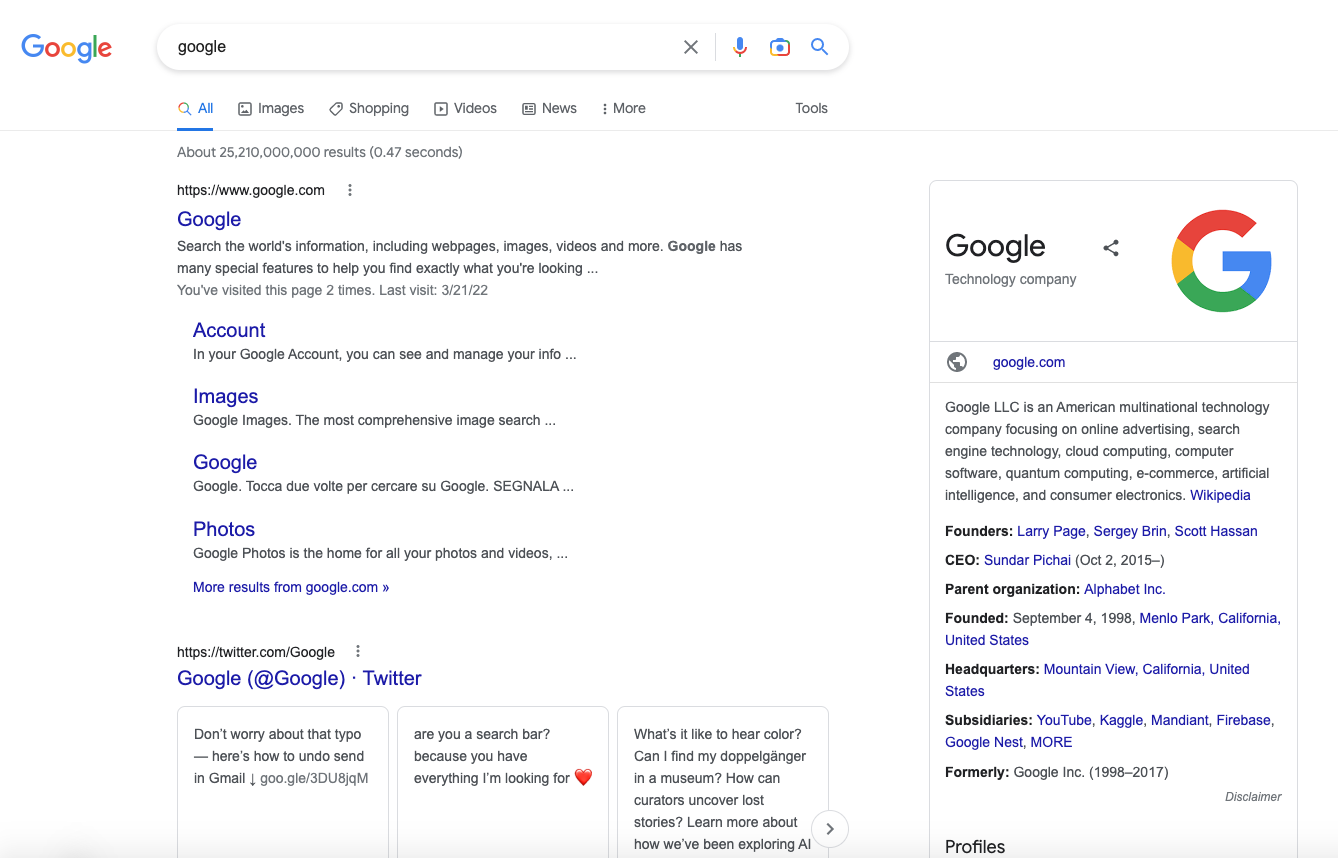This screenshot has width=1338, height=858.
Task: Clear the search box with X icon
Action: [x=691, y=47]
